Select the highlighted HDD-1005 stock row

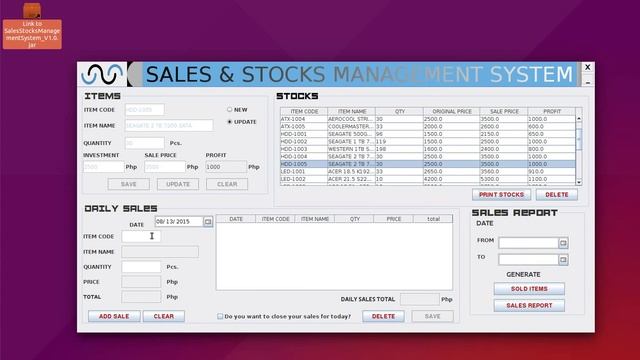pyautogui.click(x=428, y=164)
